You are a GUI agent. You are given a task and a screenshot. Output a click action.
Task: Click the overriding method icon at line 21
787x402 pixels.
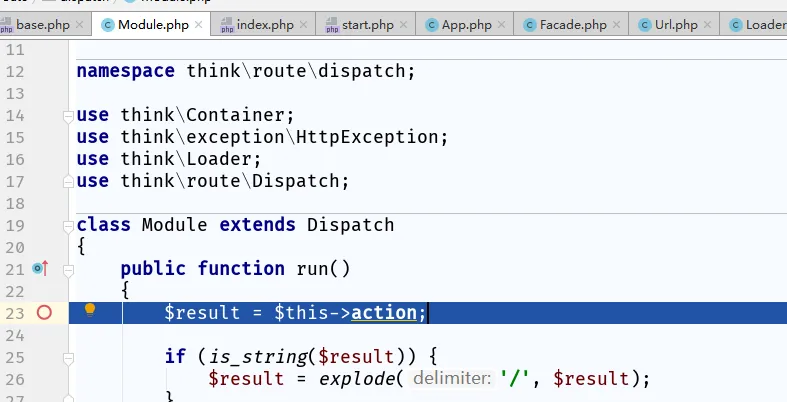[x=40, y=268]
